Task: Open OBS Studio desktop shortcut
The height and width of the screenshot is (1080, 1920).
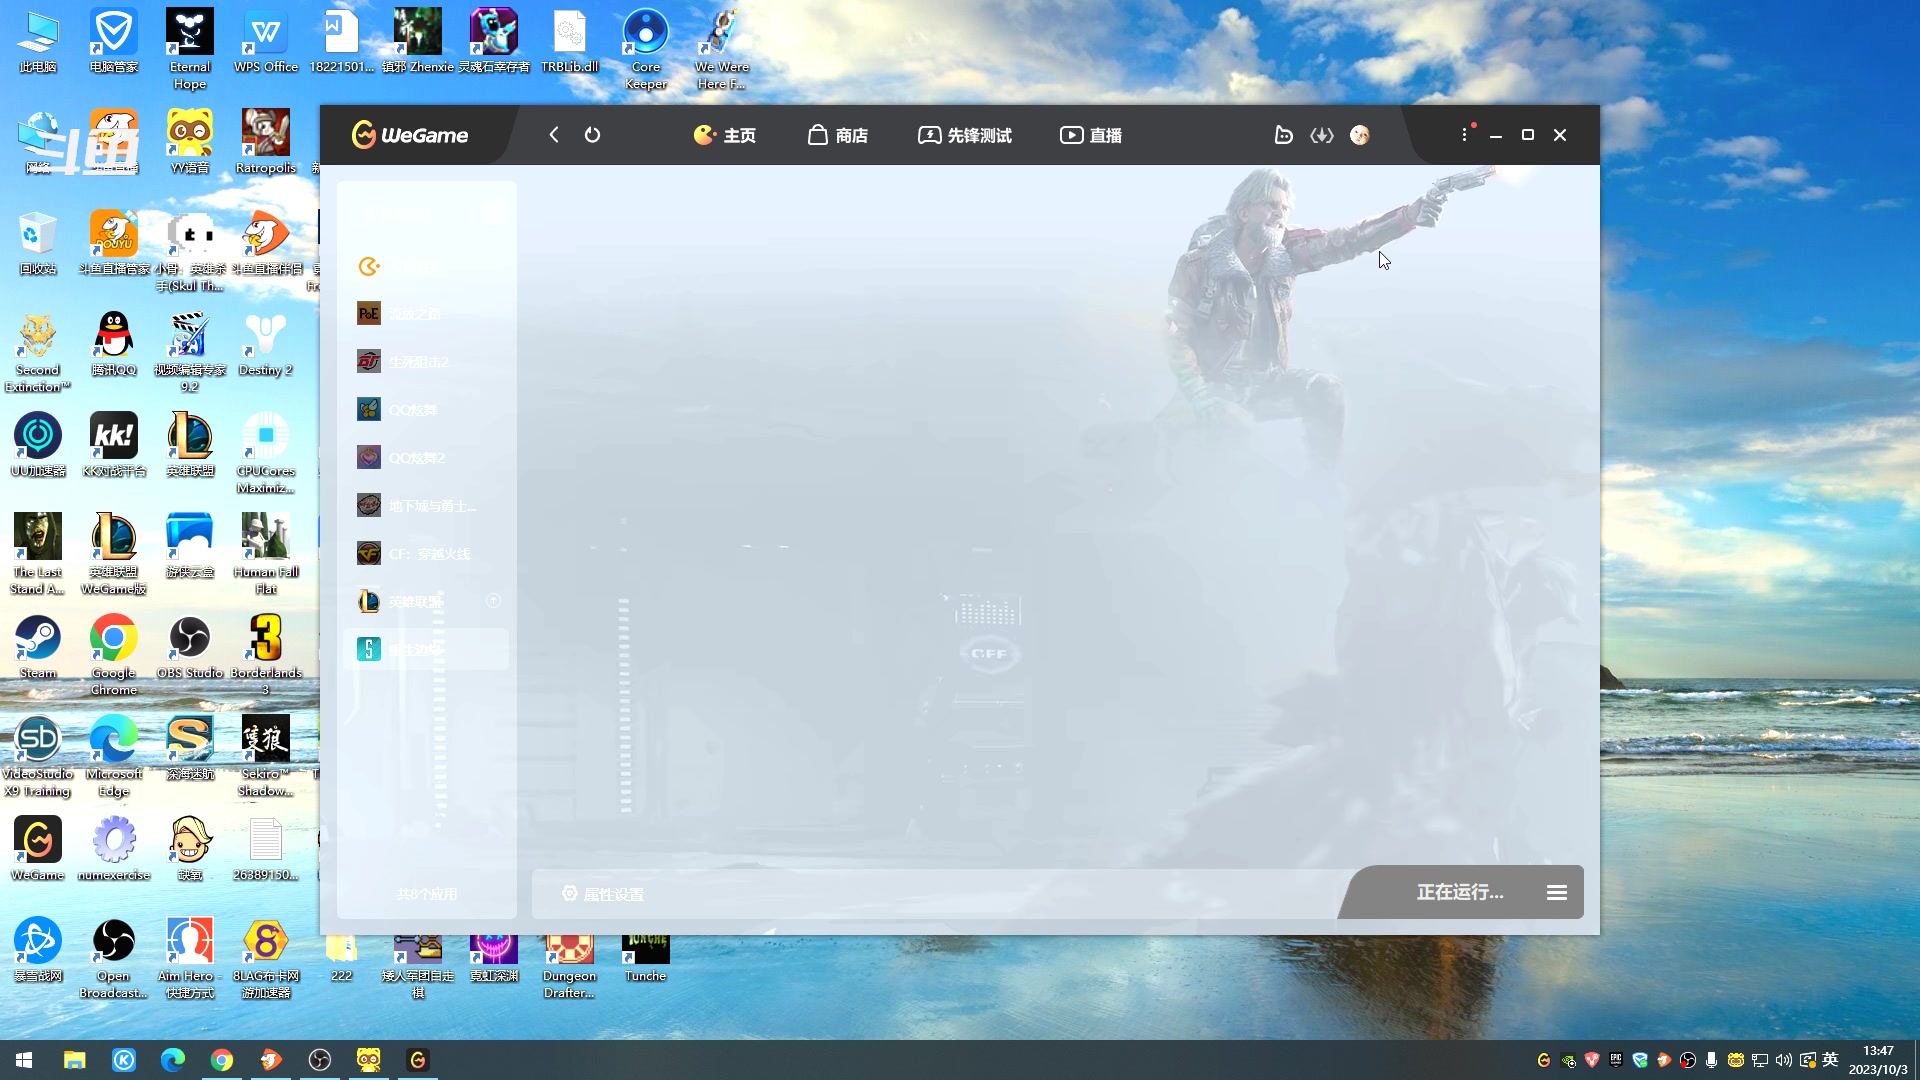Action: click(x=190, y=648)
